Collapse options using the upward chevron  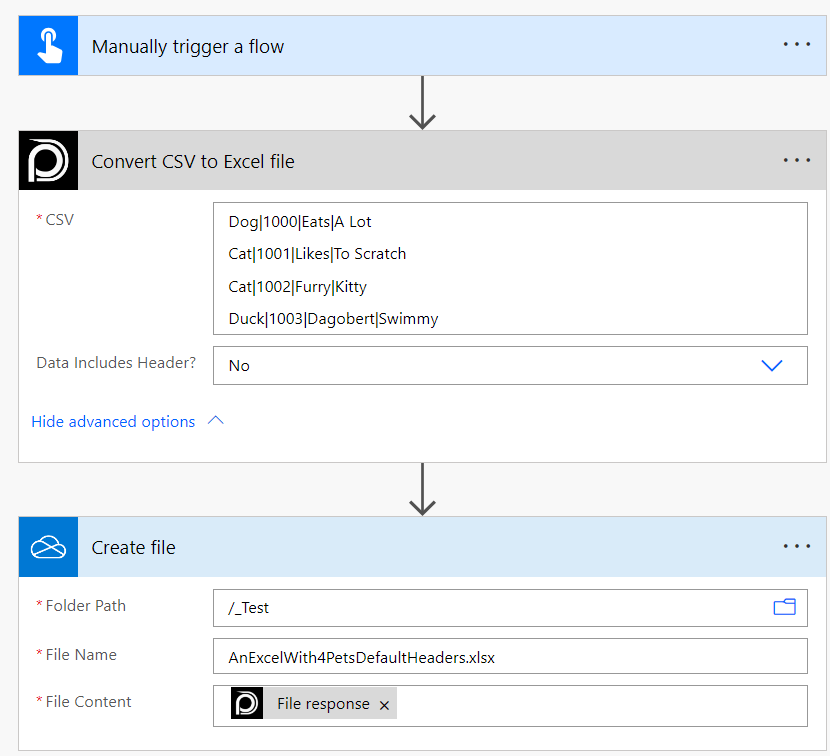pyautogui.click(x=215, y=421)
